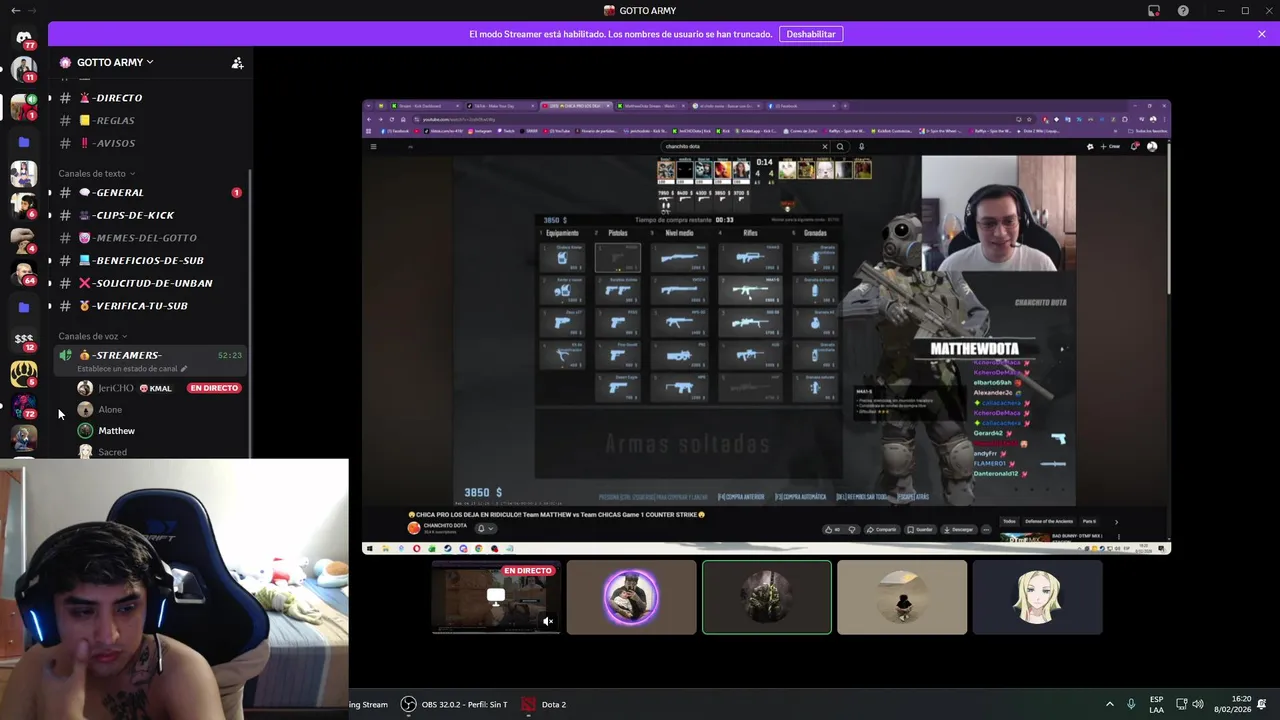Open the -DIRECTO channel
Viewport: 1280px width, 720px height.
click(x=150, y=98)
